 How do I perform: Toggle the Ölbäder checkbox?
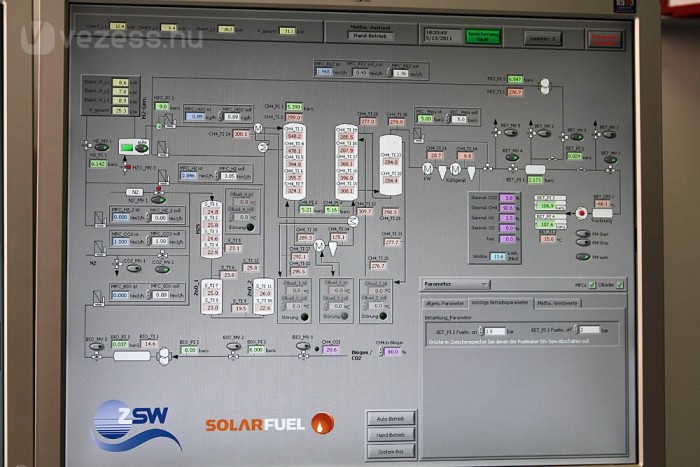[x=620, y=285]
